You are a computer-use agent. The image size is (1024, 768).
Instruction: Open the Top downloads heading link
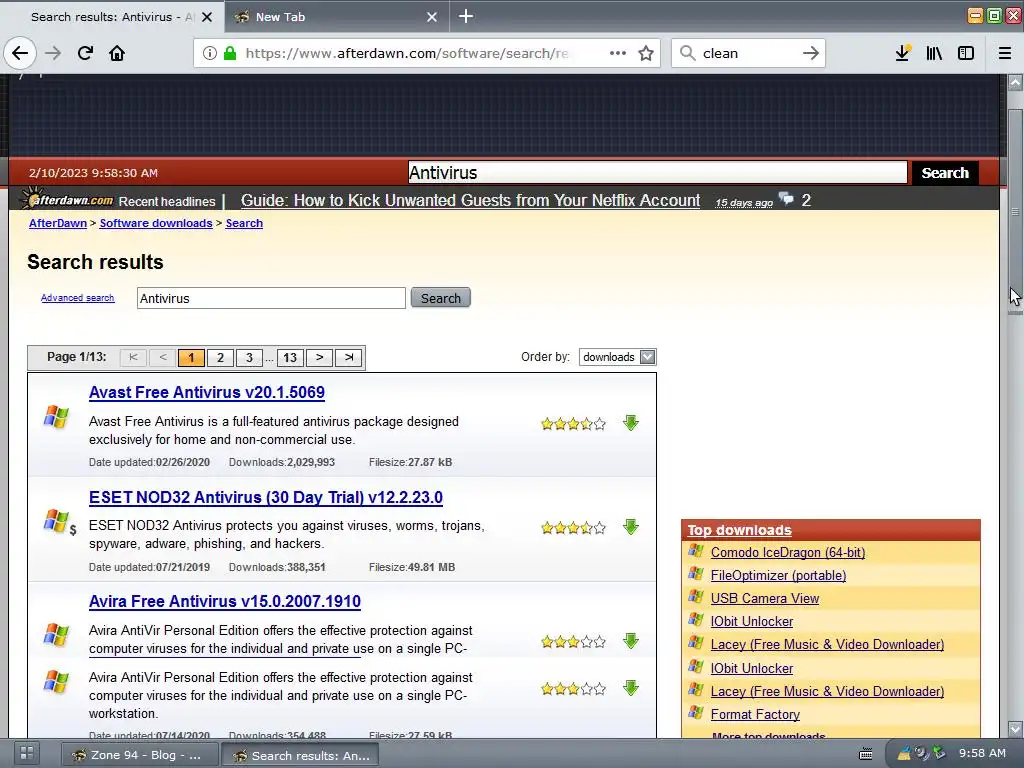[739, 530]
